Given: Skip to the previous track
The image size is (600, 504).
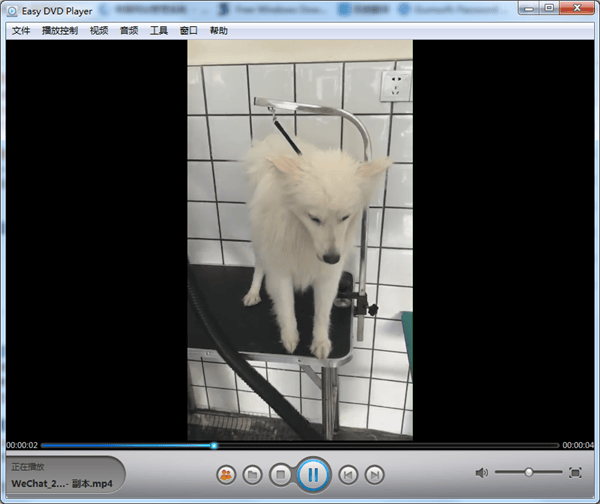Looking at the screenshot, I should click(x=347, y=473).
